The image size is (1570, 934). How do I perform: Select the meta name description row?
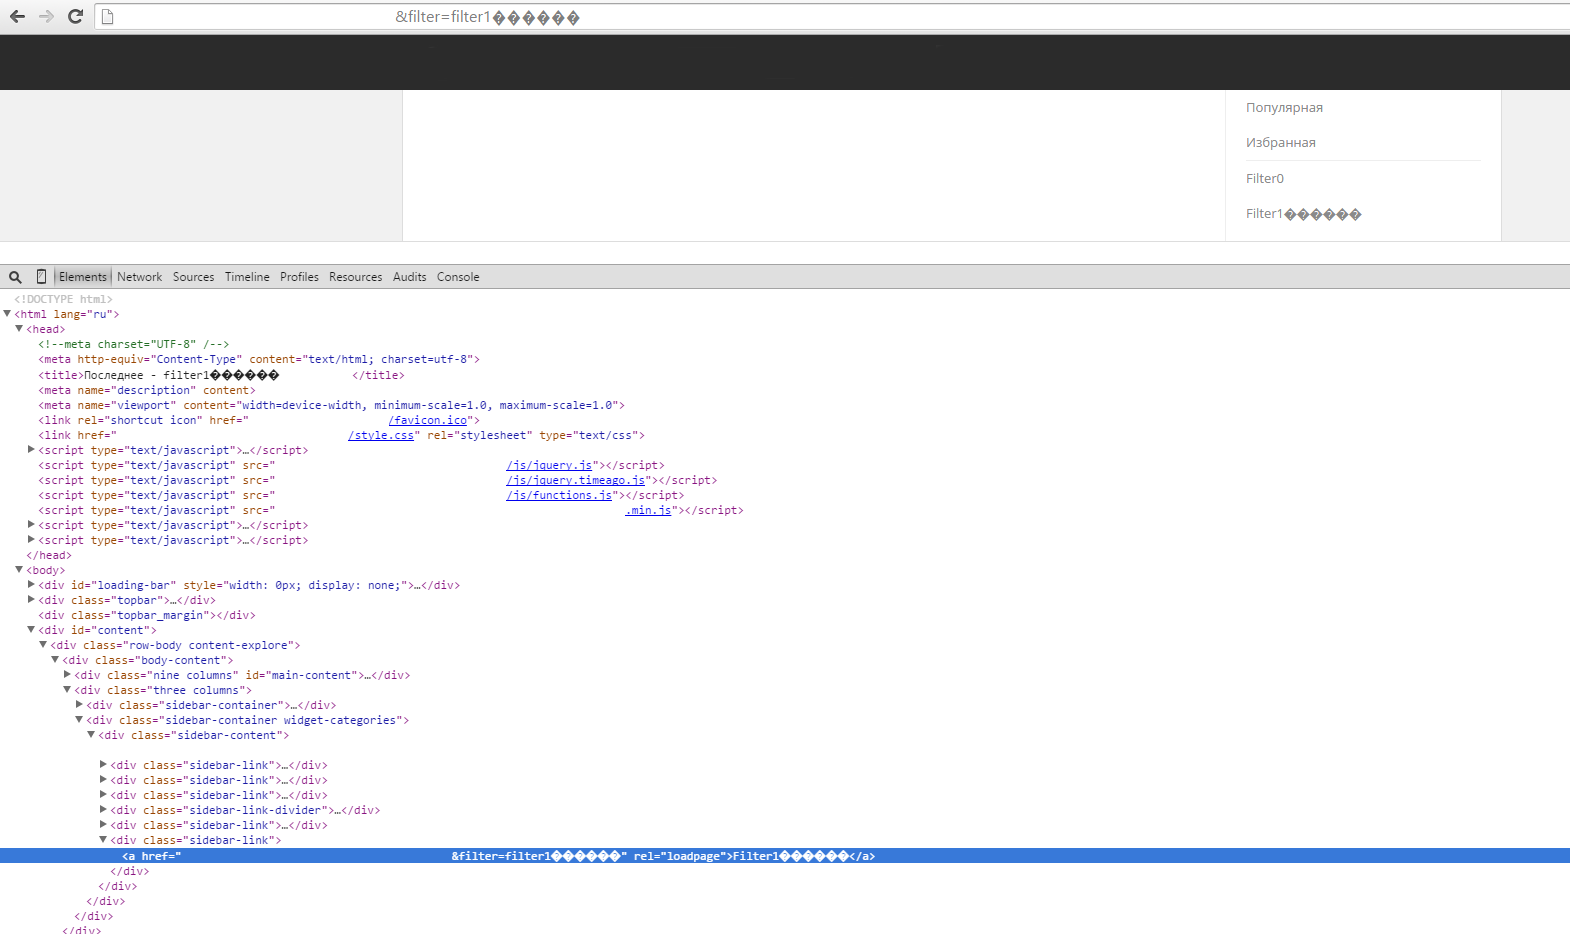click(x=147, y=390)
